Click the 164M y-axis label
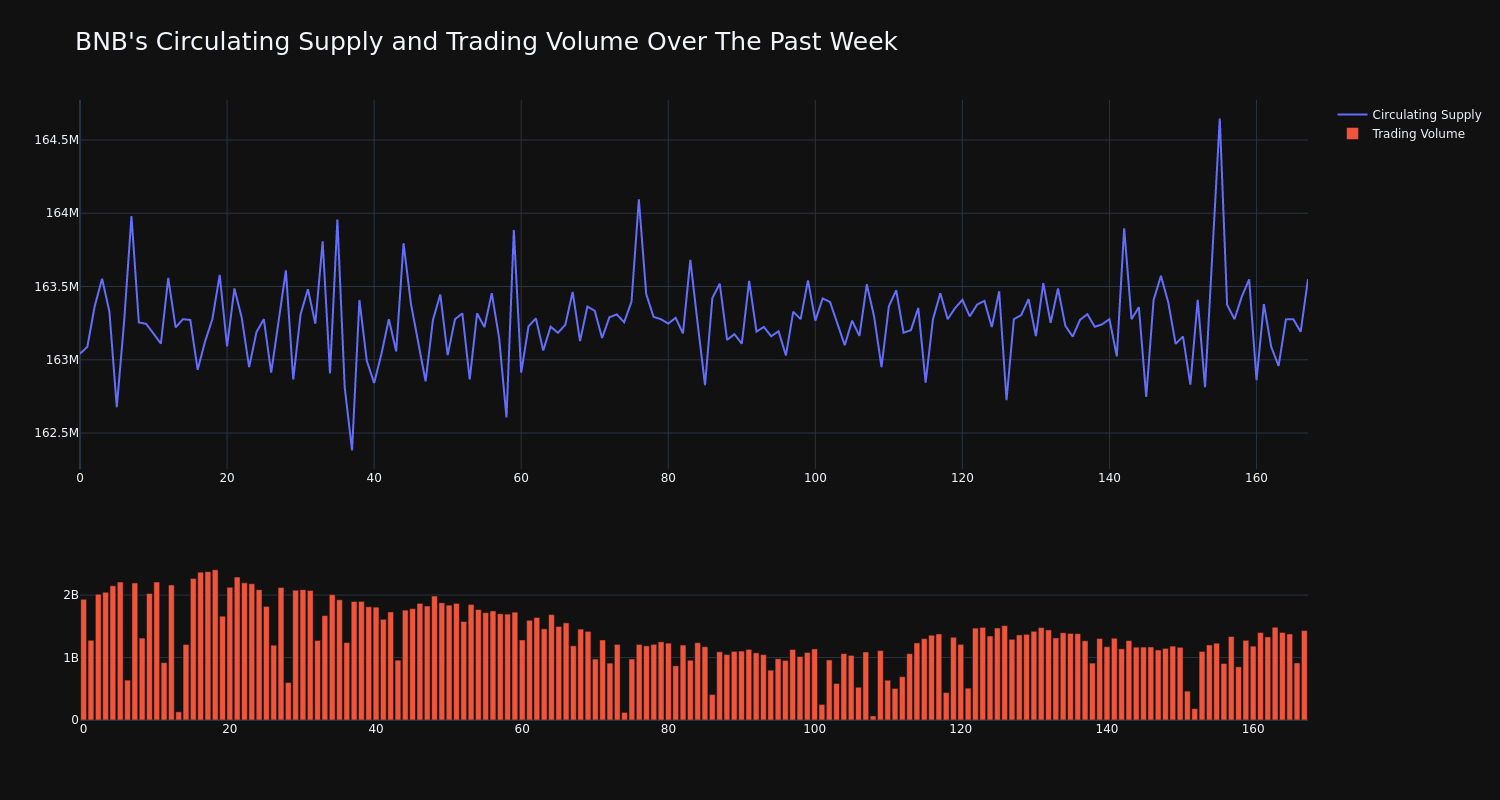The height and width of the screenshot is (800, 1500). pos(62,213)
